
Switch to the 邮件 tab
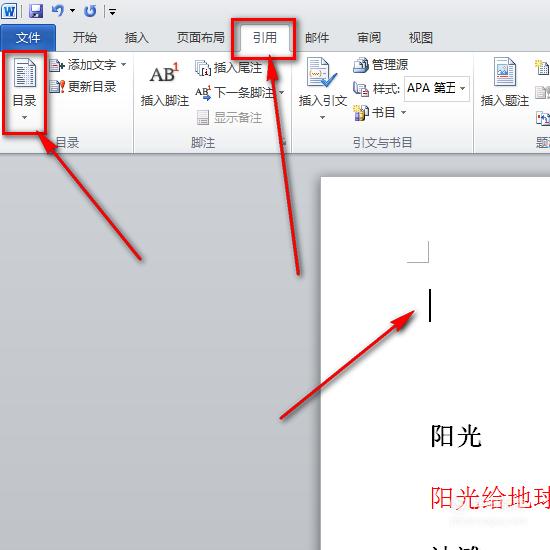point(317,38)
